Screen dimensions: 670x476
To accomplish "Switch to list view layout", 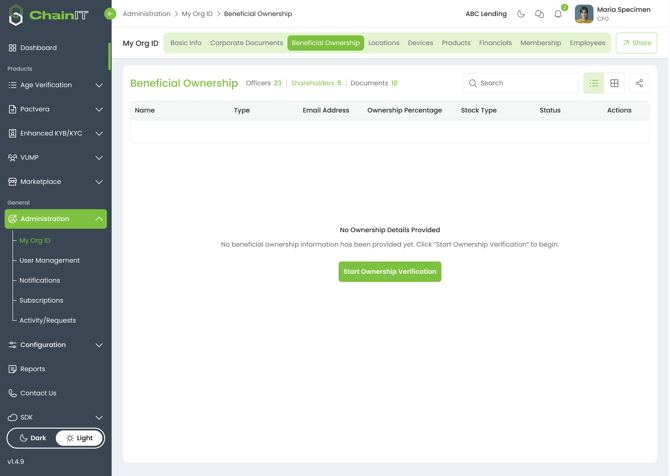I will pos(594,83).
